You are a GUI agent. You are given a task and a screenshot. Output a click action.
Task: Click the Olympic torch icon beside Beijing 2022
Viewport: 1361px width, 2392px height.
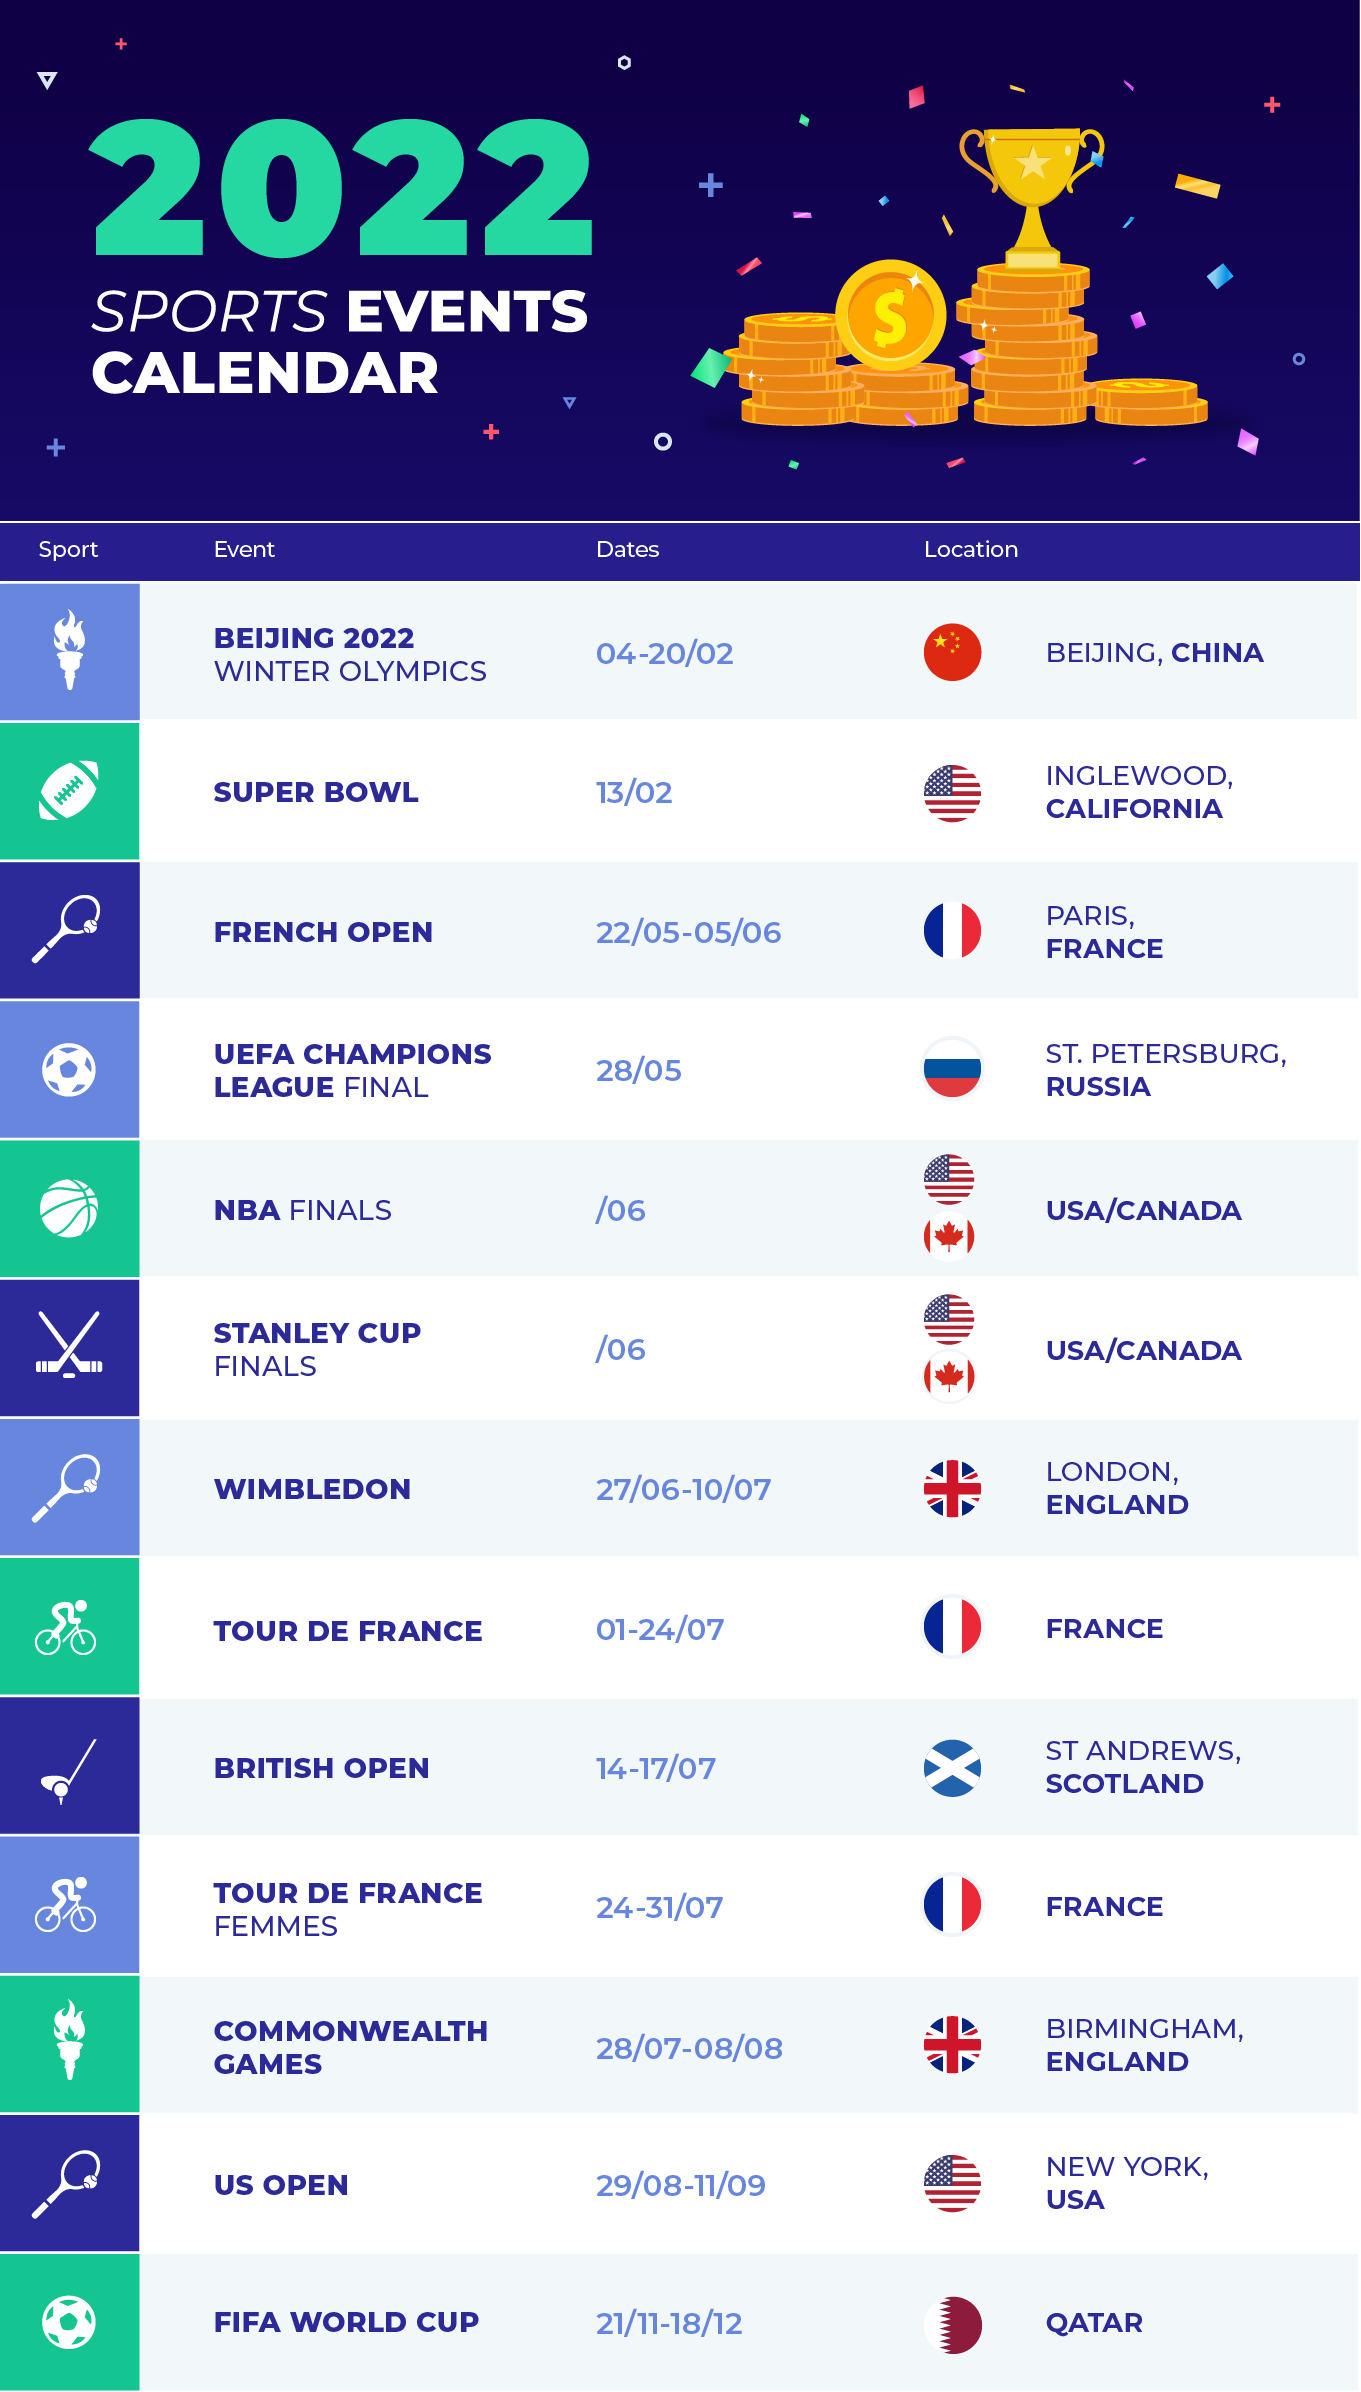point(69,650)
